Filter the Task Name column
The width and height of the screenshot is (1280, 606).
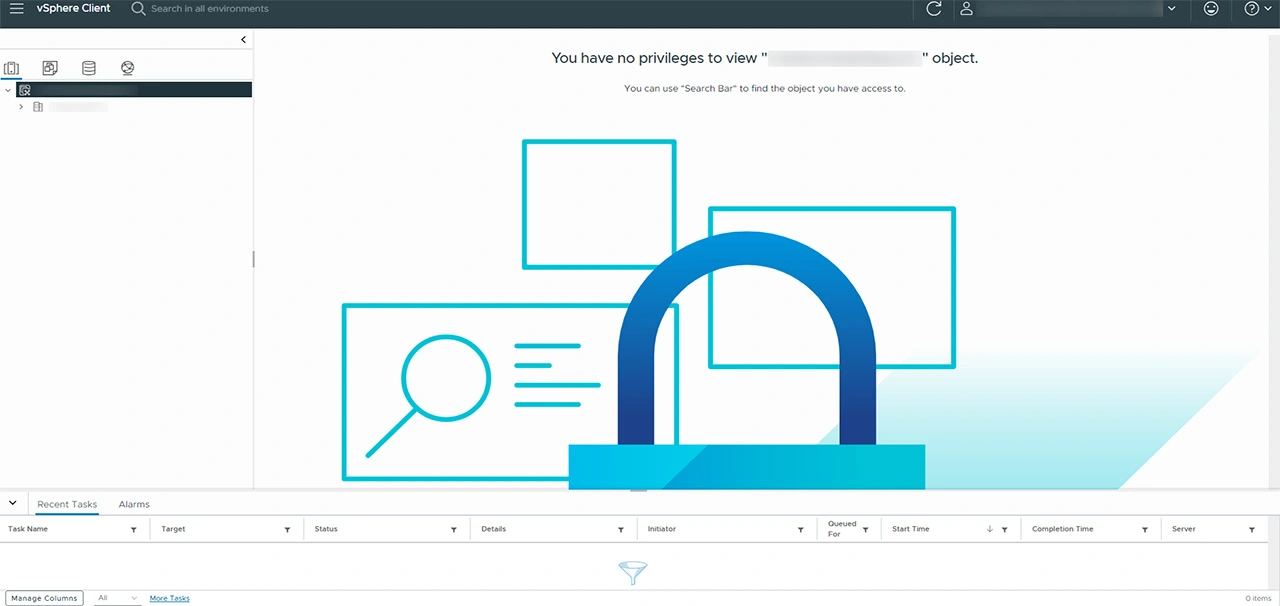tap(134, 530)
